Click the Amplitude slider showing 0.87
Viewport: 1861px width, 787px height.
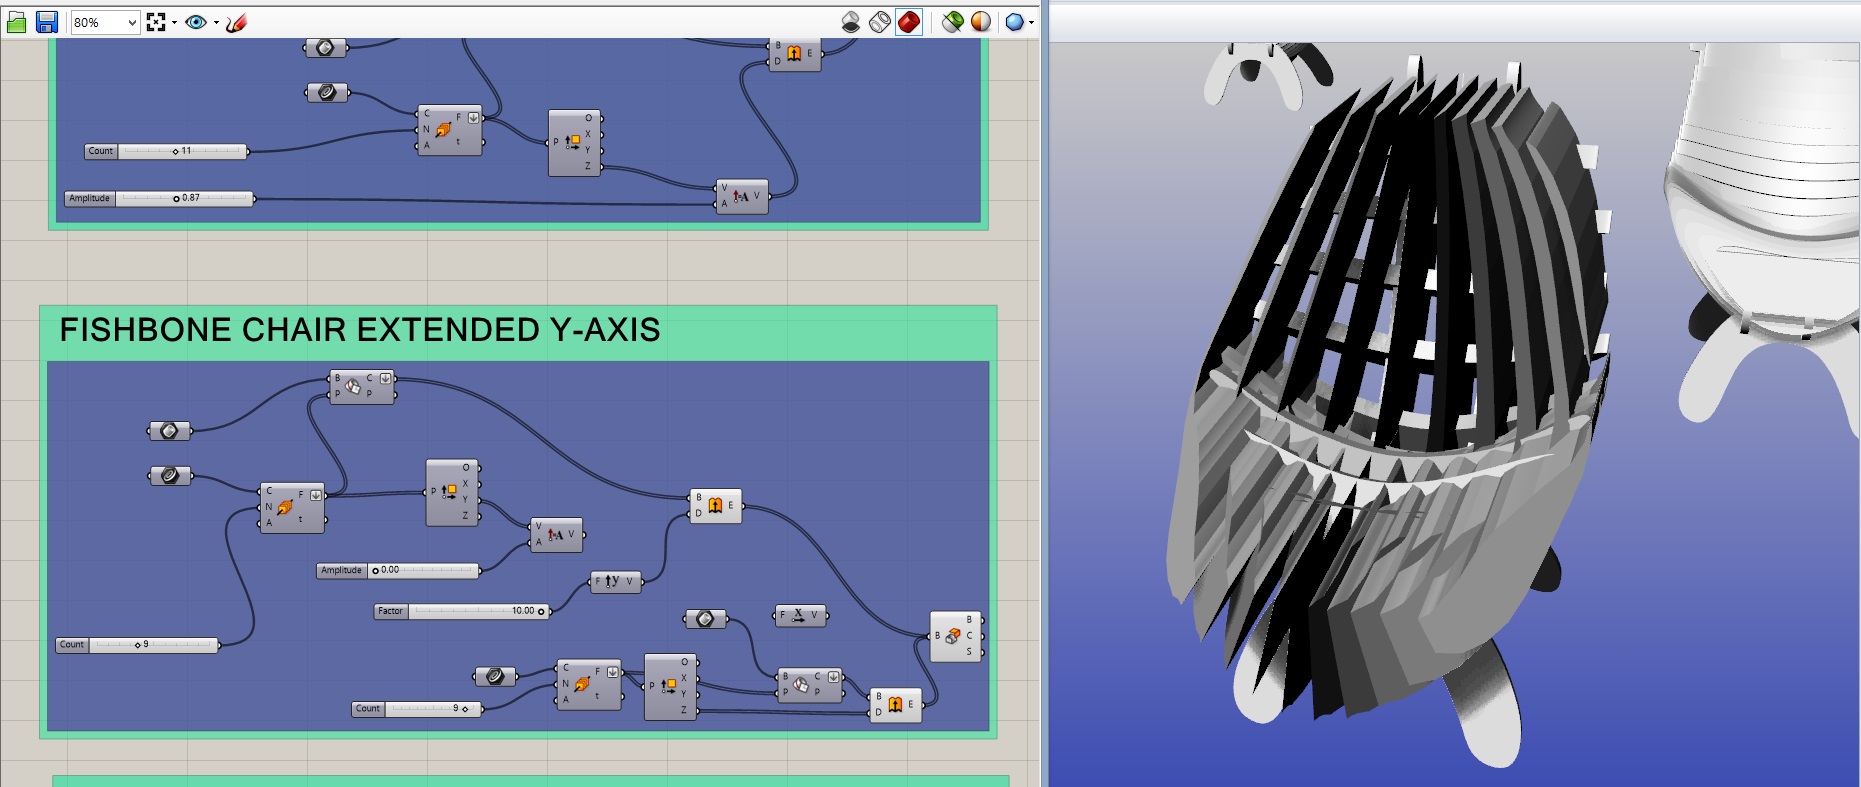[183, 199]
